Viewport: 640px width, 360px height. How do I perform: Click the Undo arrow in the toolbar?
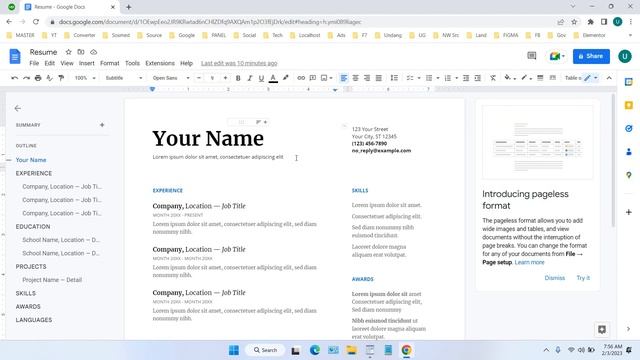click(15, 78)
